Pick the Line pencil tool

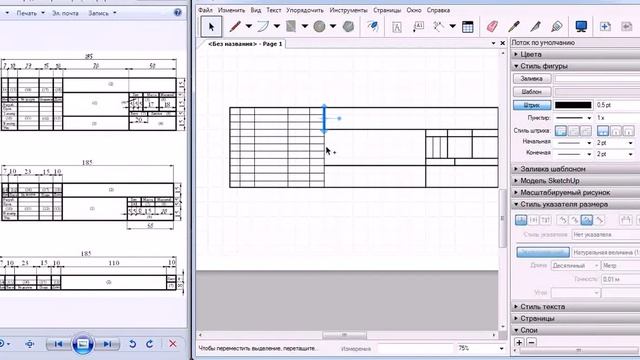point(235,27)
